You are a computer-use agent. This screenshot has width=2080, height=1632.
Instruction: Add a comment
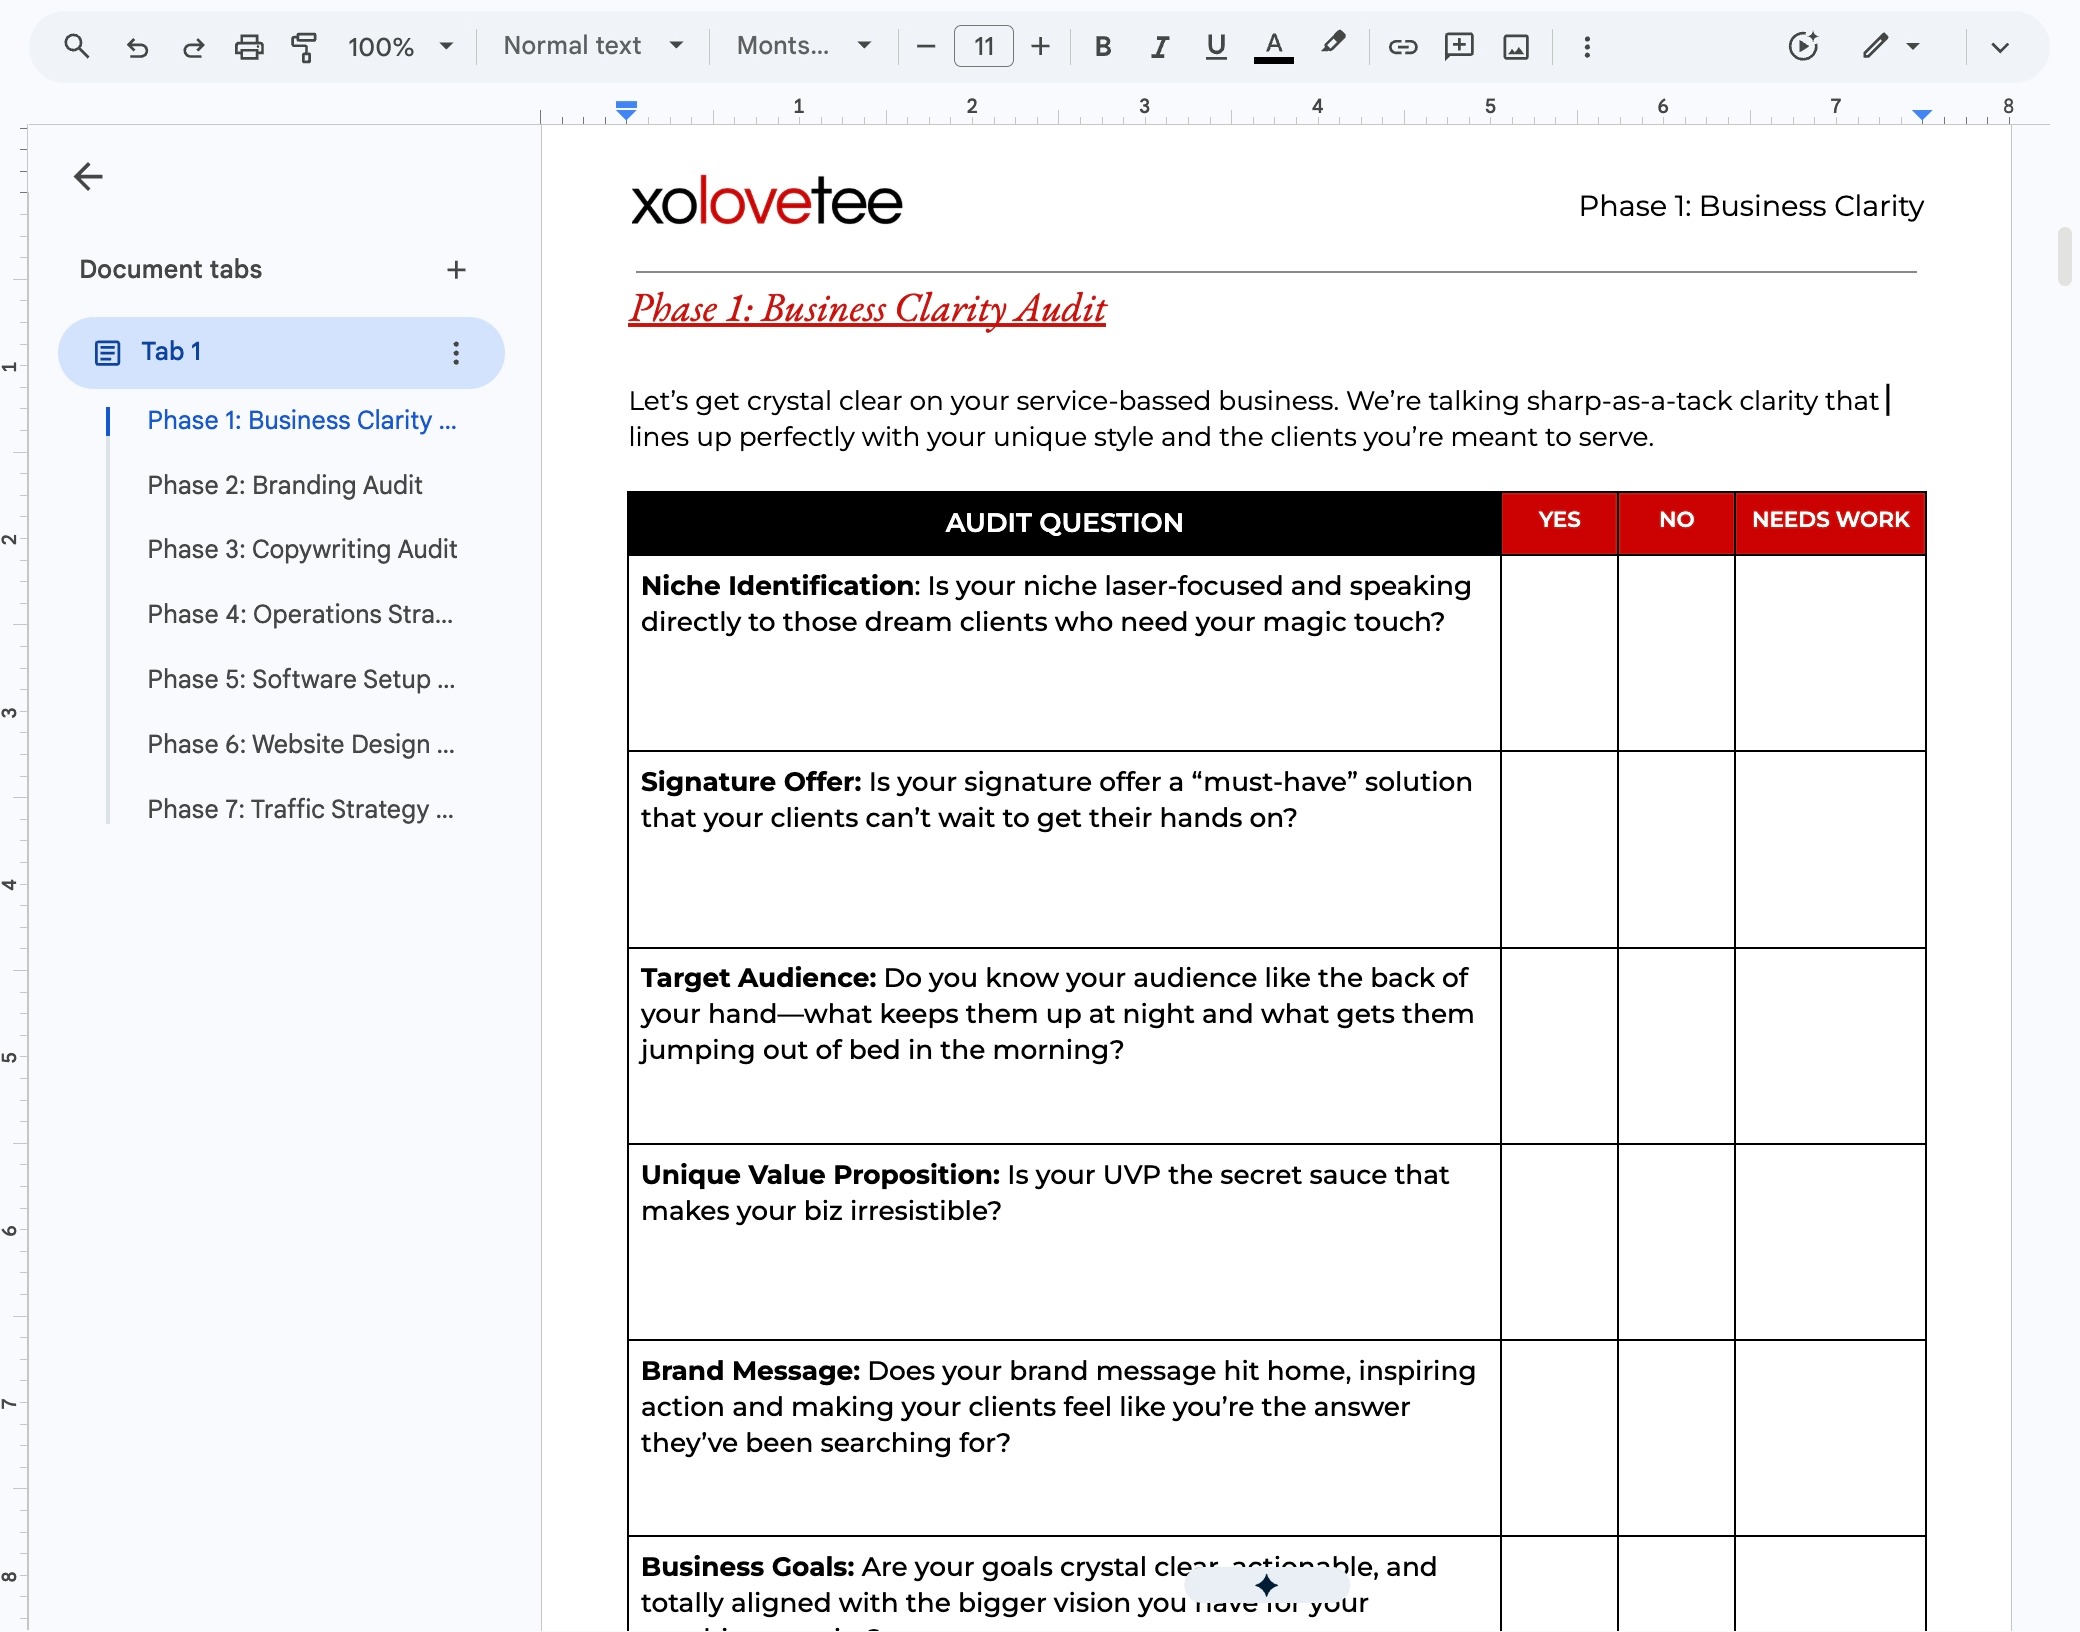coord(1459,46)
